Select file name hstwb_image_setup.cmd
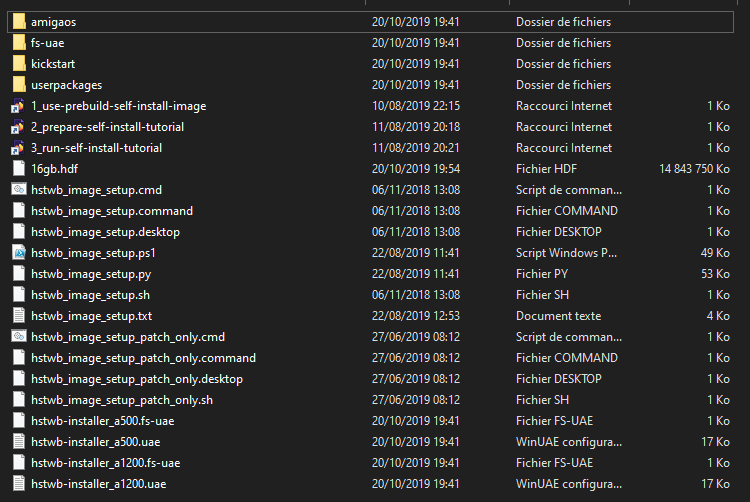 tap(97, 190)
